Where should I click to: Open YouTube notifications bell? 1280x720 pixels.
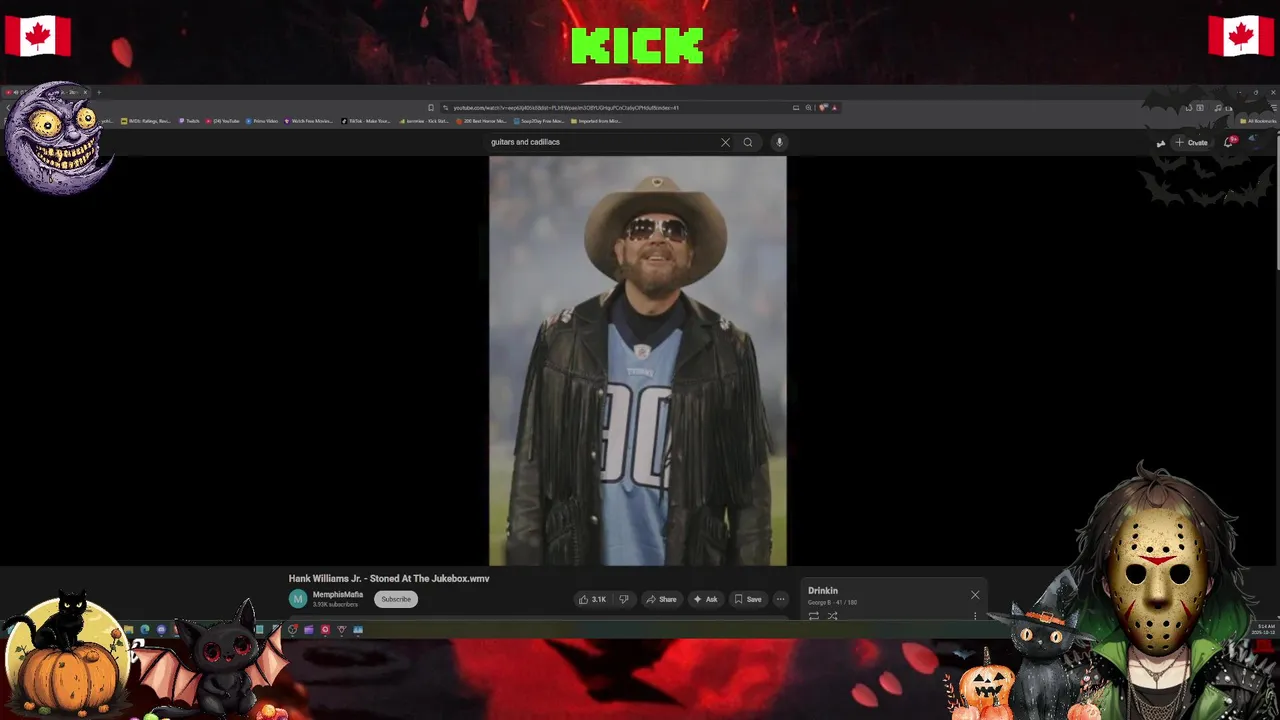pos(1229,142)
